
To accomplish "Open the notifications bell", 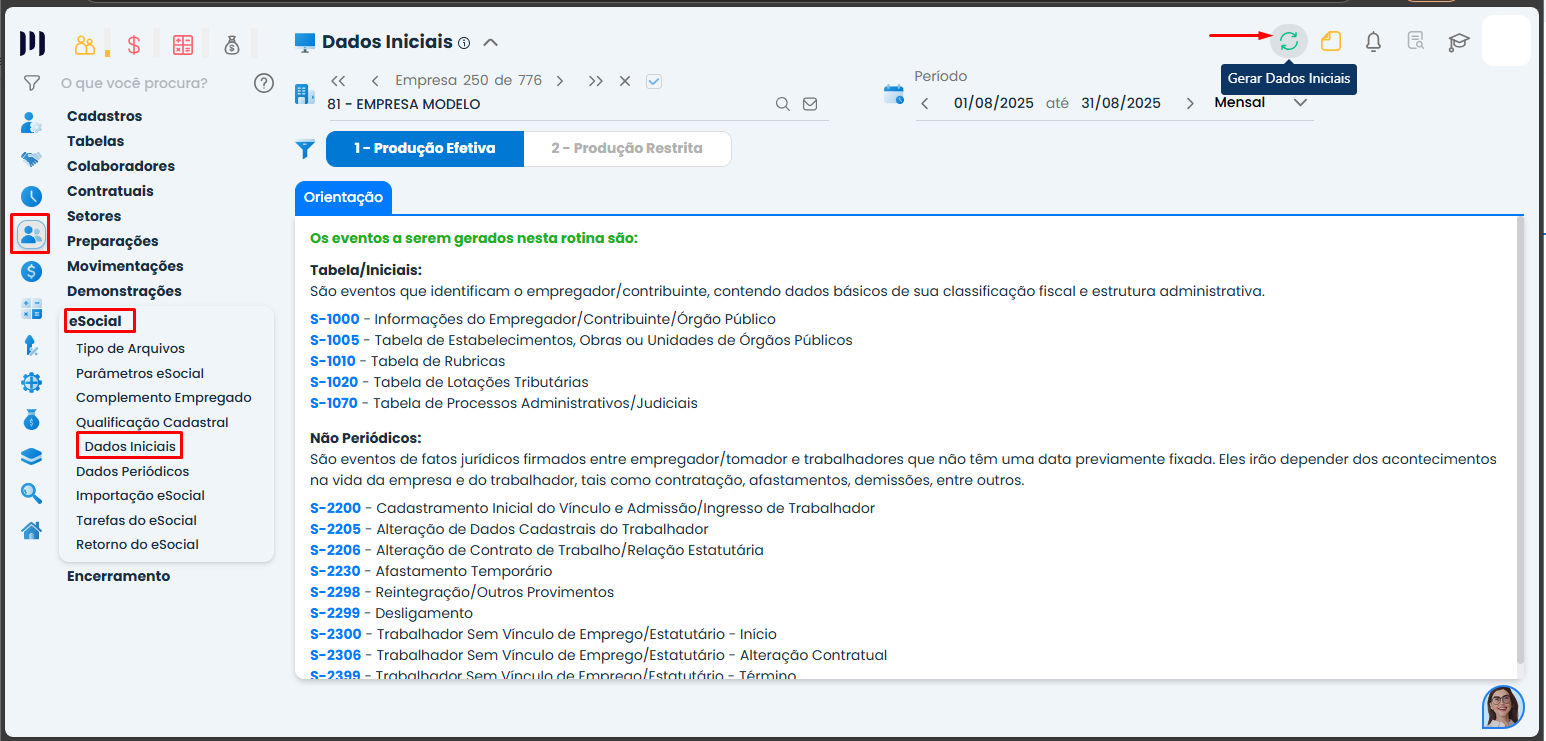I will pos(1373,42).
